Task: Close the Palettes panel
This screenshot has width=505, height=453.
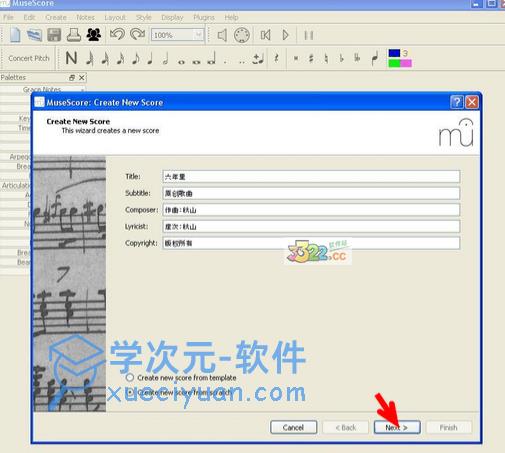Action: (82, 78)
